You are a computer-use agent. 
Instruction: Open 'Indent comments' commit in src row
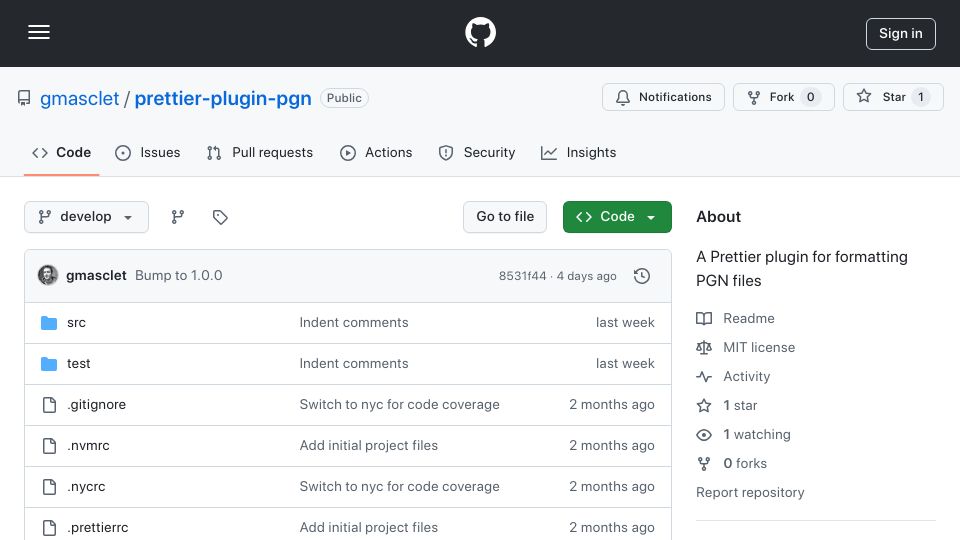pyautogui.click(x=354, y=323)
